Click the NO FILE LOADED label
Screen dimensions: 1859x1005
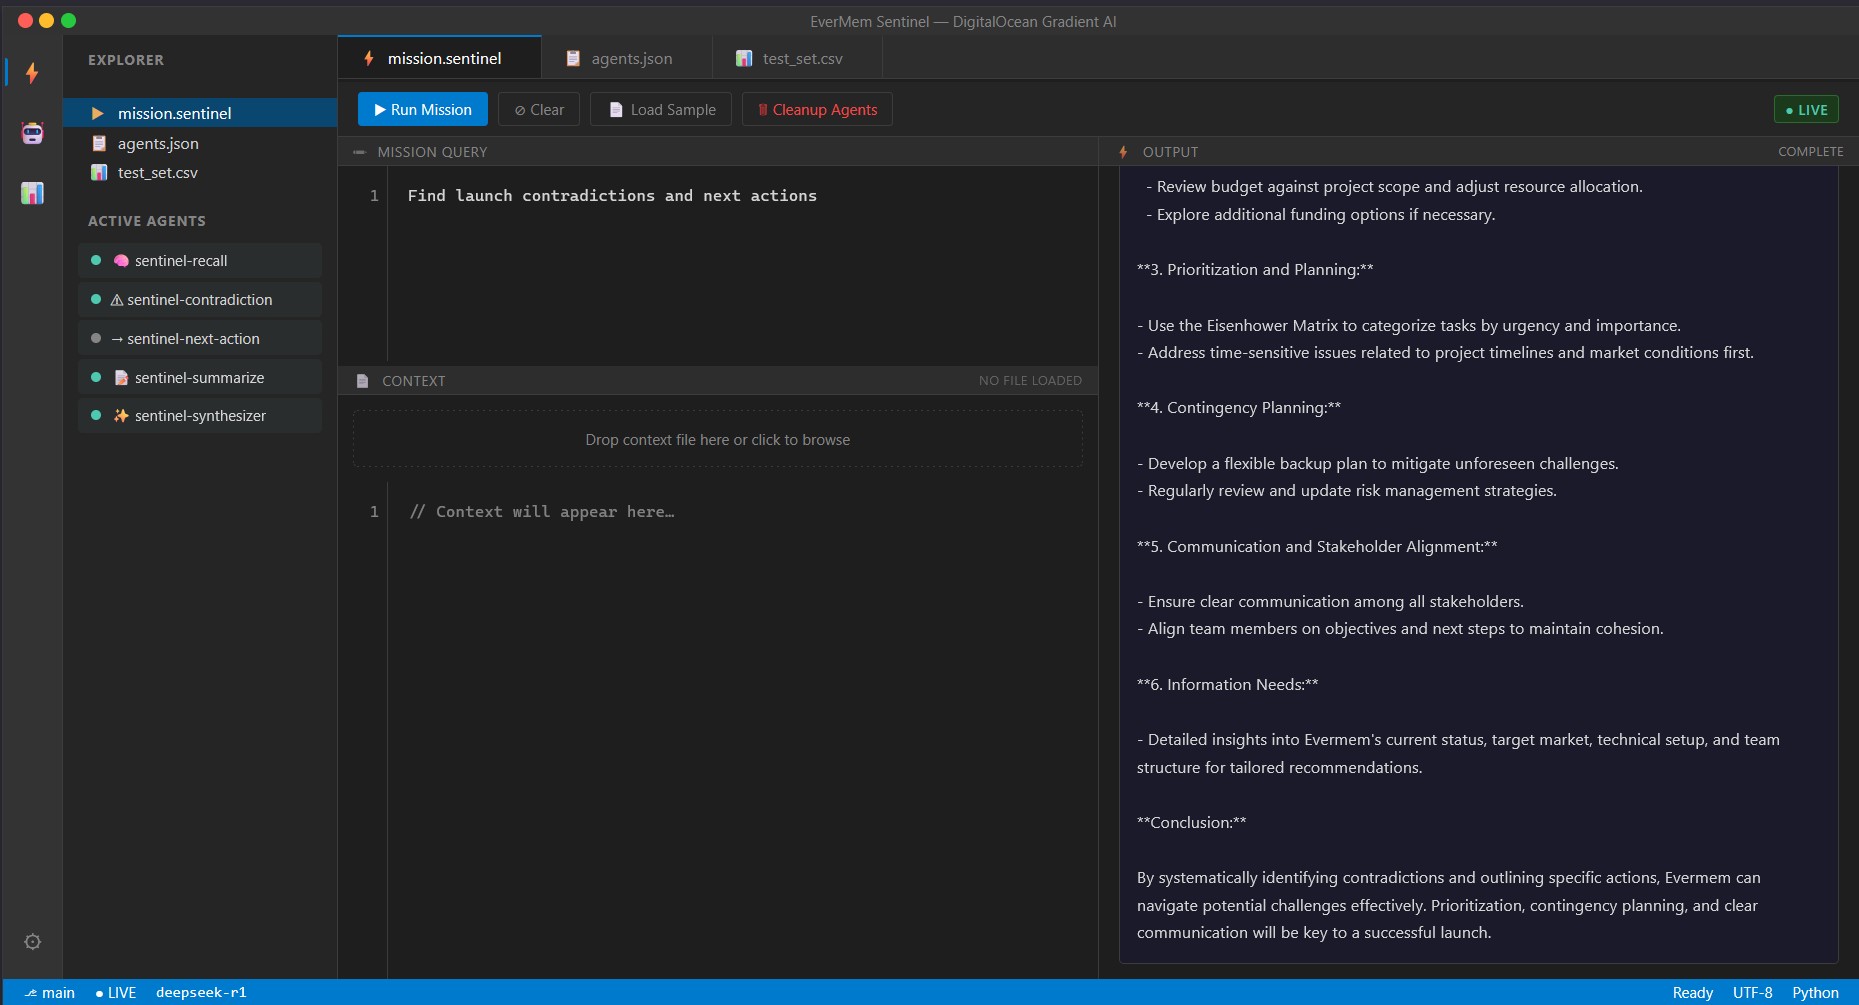[x=1030, y=381]
